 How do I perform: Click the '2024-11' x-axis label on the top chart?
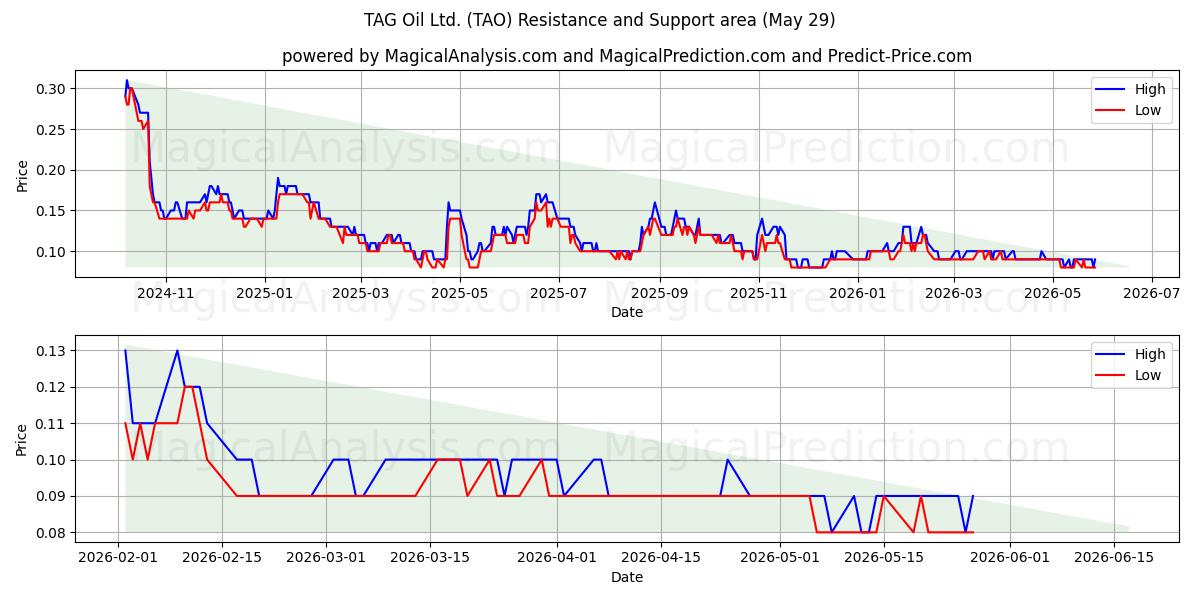pos(165,293)
